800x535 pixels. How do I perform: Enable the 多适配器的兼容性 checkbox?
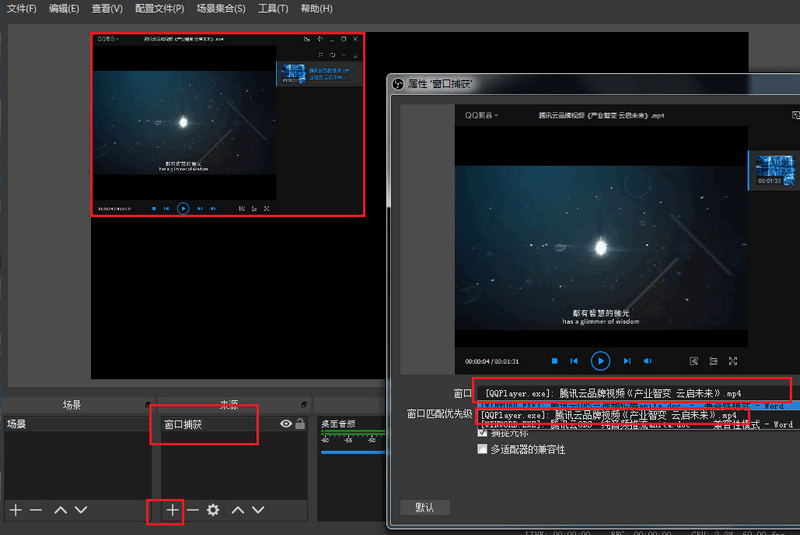click(x=483, y=450)
